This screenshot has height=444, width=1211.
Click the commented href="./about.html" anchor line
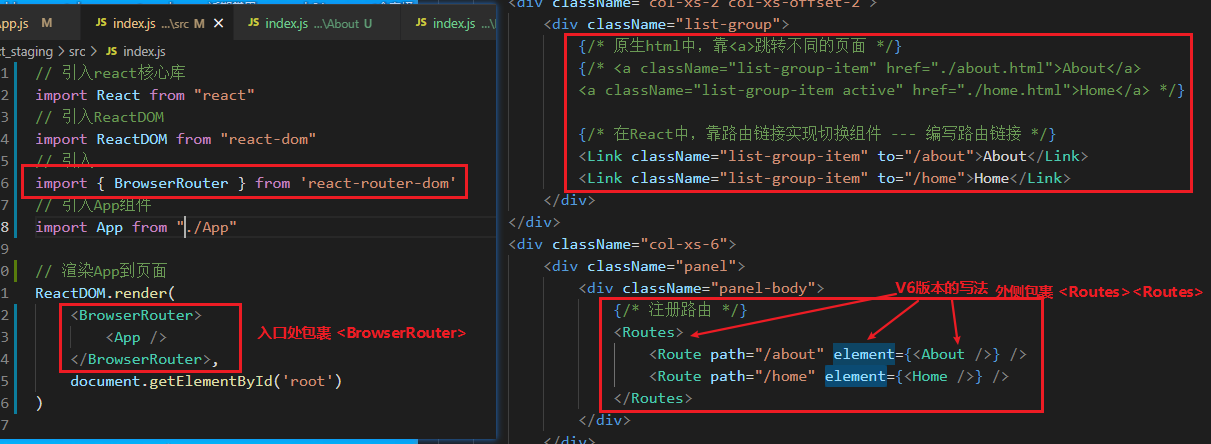coord(860,69)
